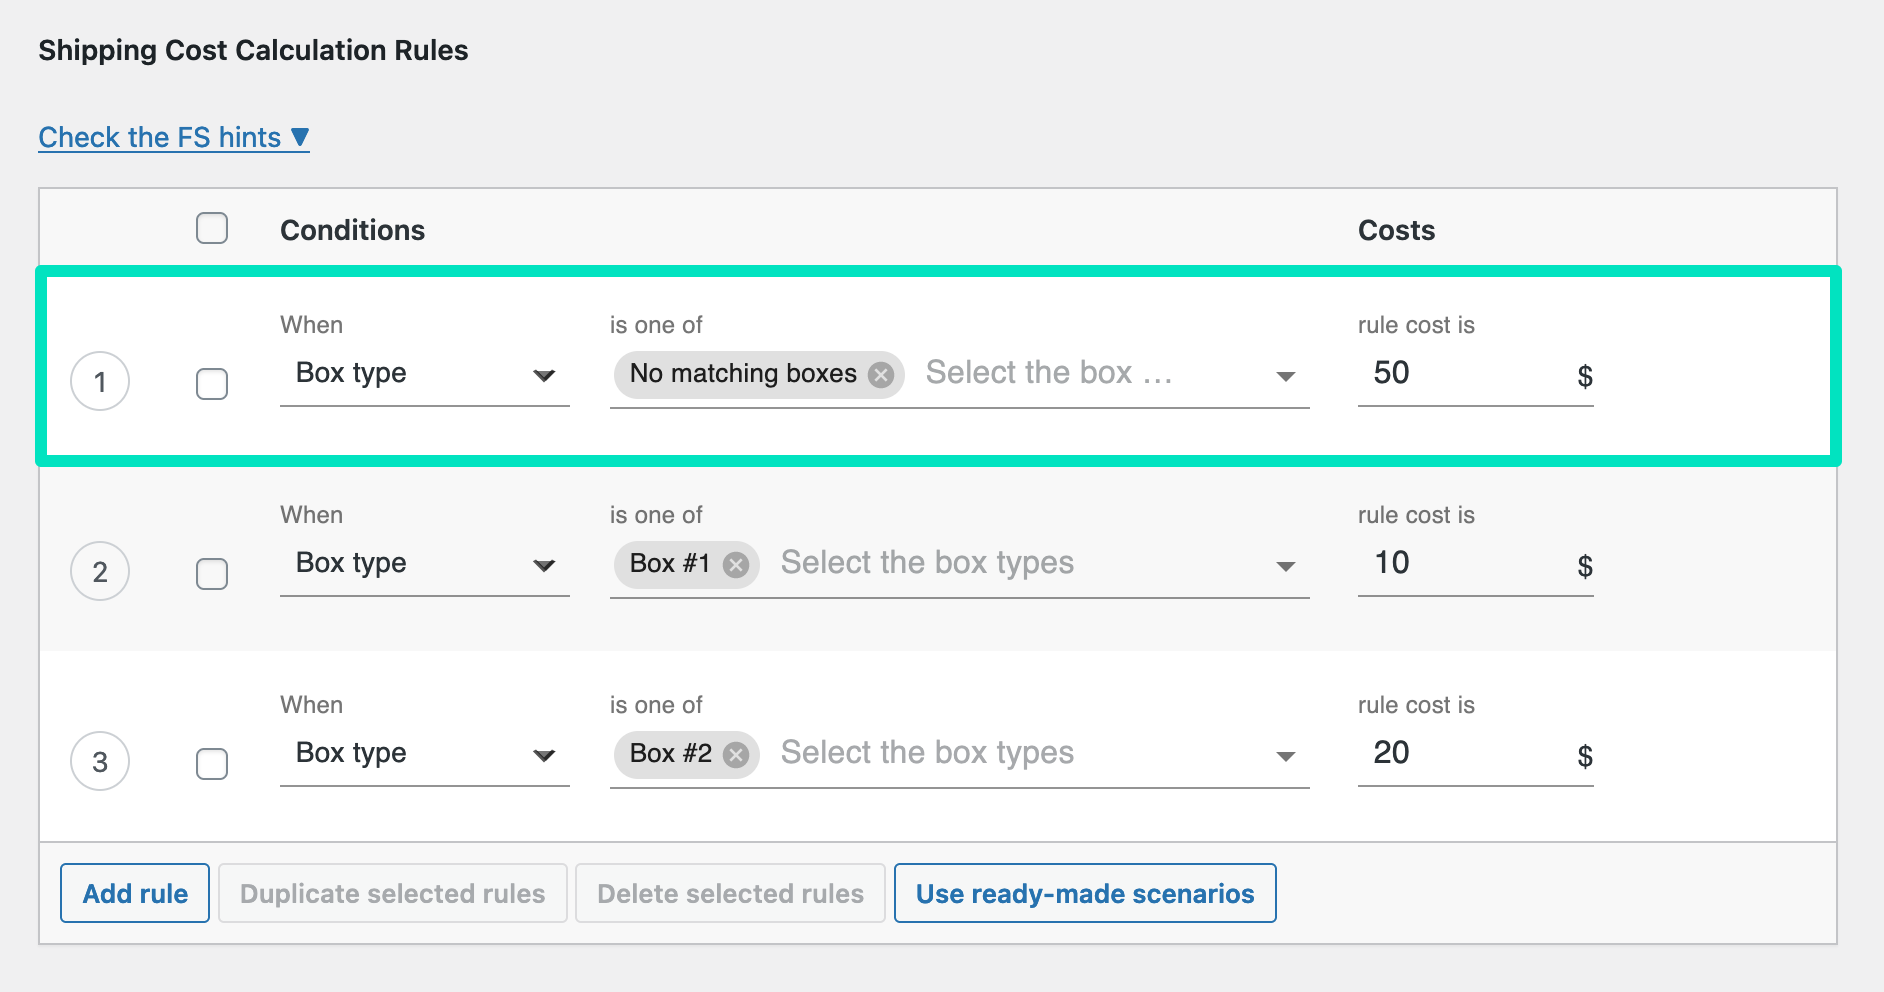Remove the "Box #1" tag from rule 2

click(x=735, y=565)
